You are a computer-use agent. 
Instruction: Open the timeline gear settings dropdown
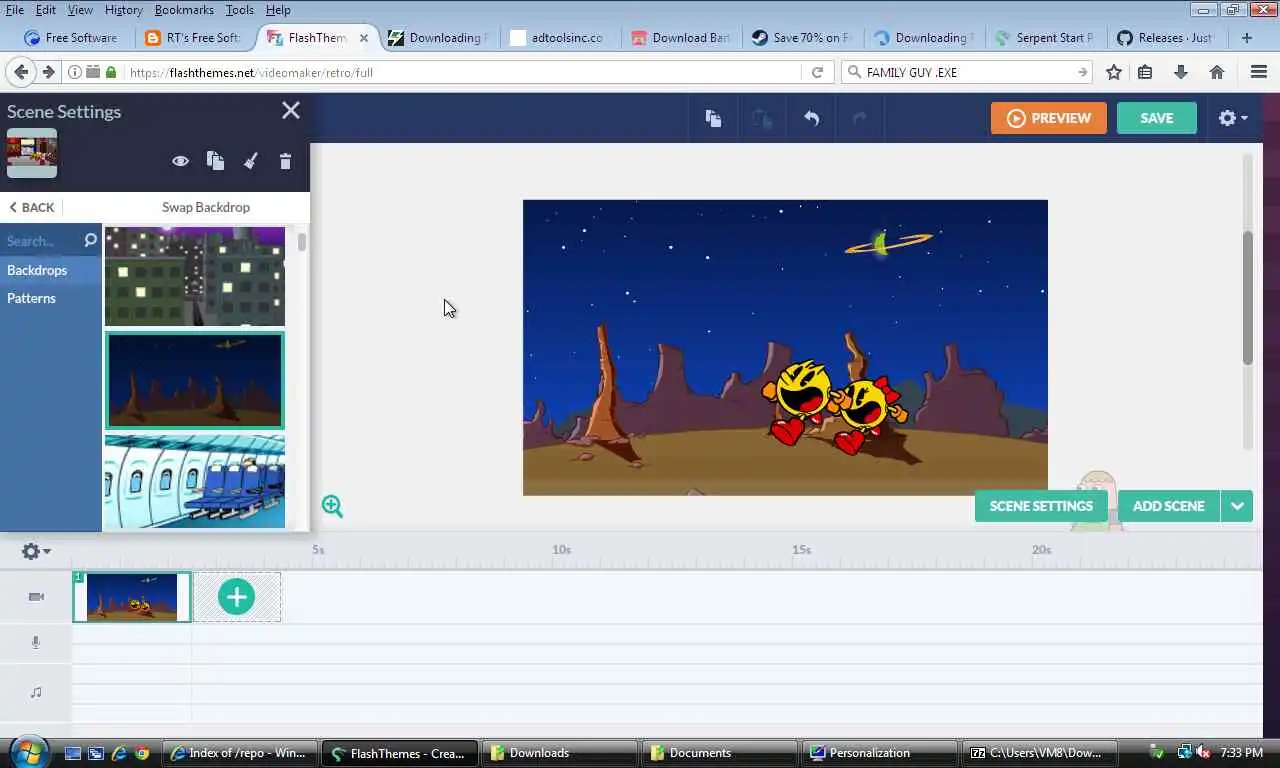coord(36,551)
